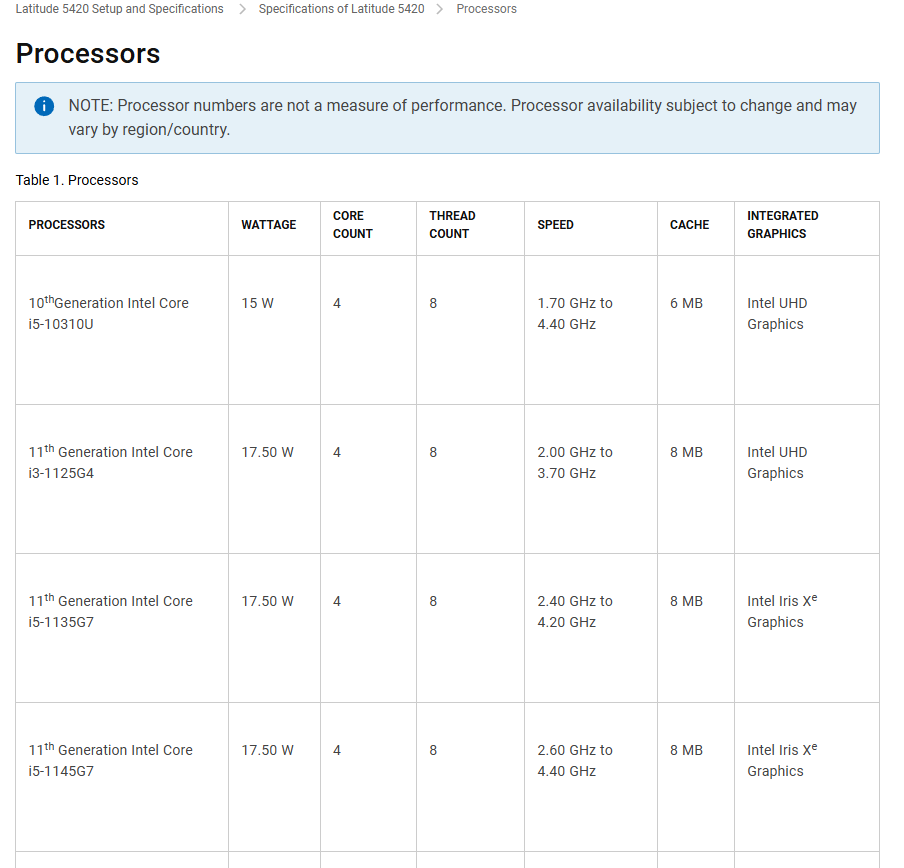Click the PROCESSORS column header
This screenshot has height=868, width=904.
click(x=67, y=225)
